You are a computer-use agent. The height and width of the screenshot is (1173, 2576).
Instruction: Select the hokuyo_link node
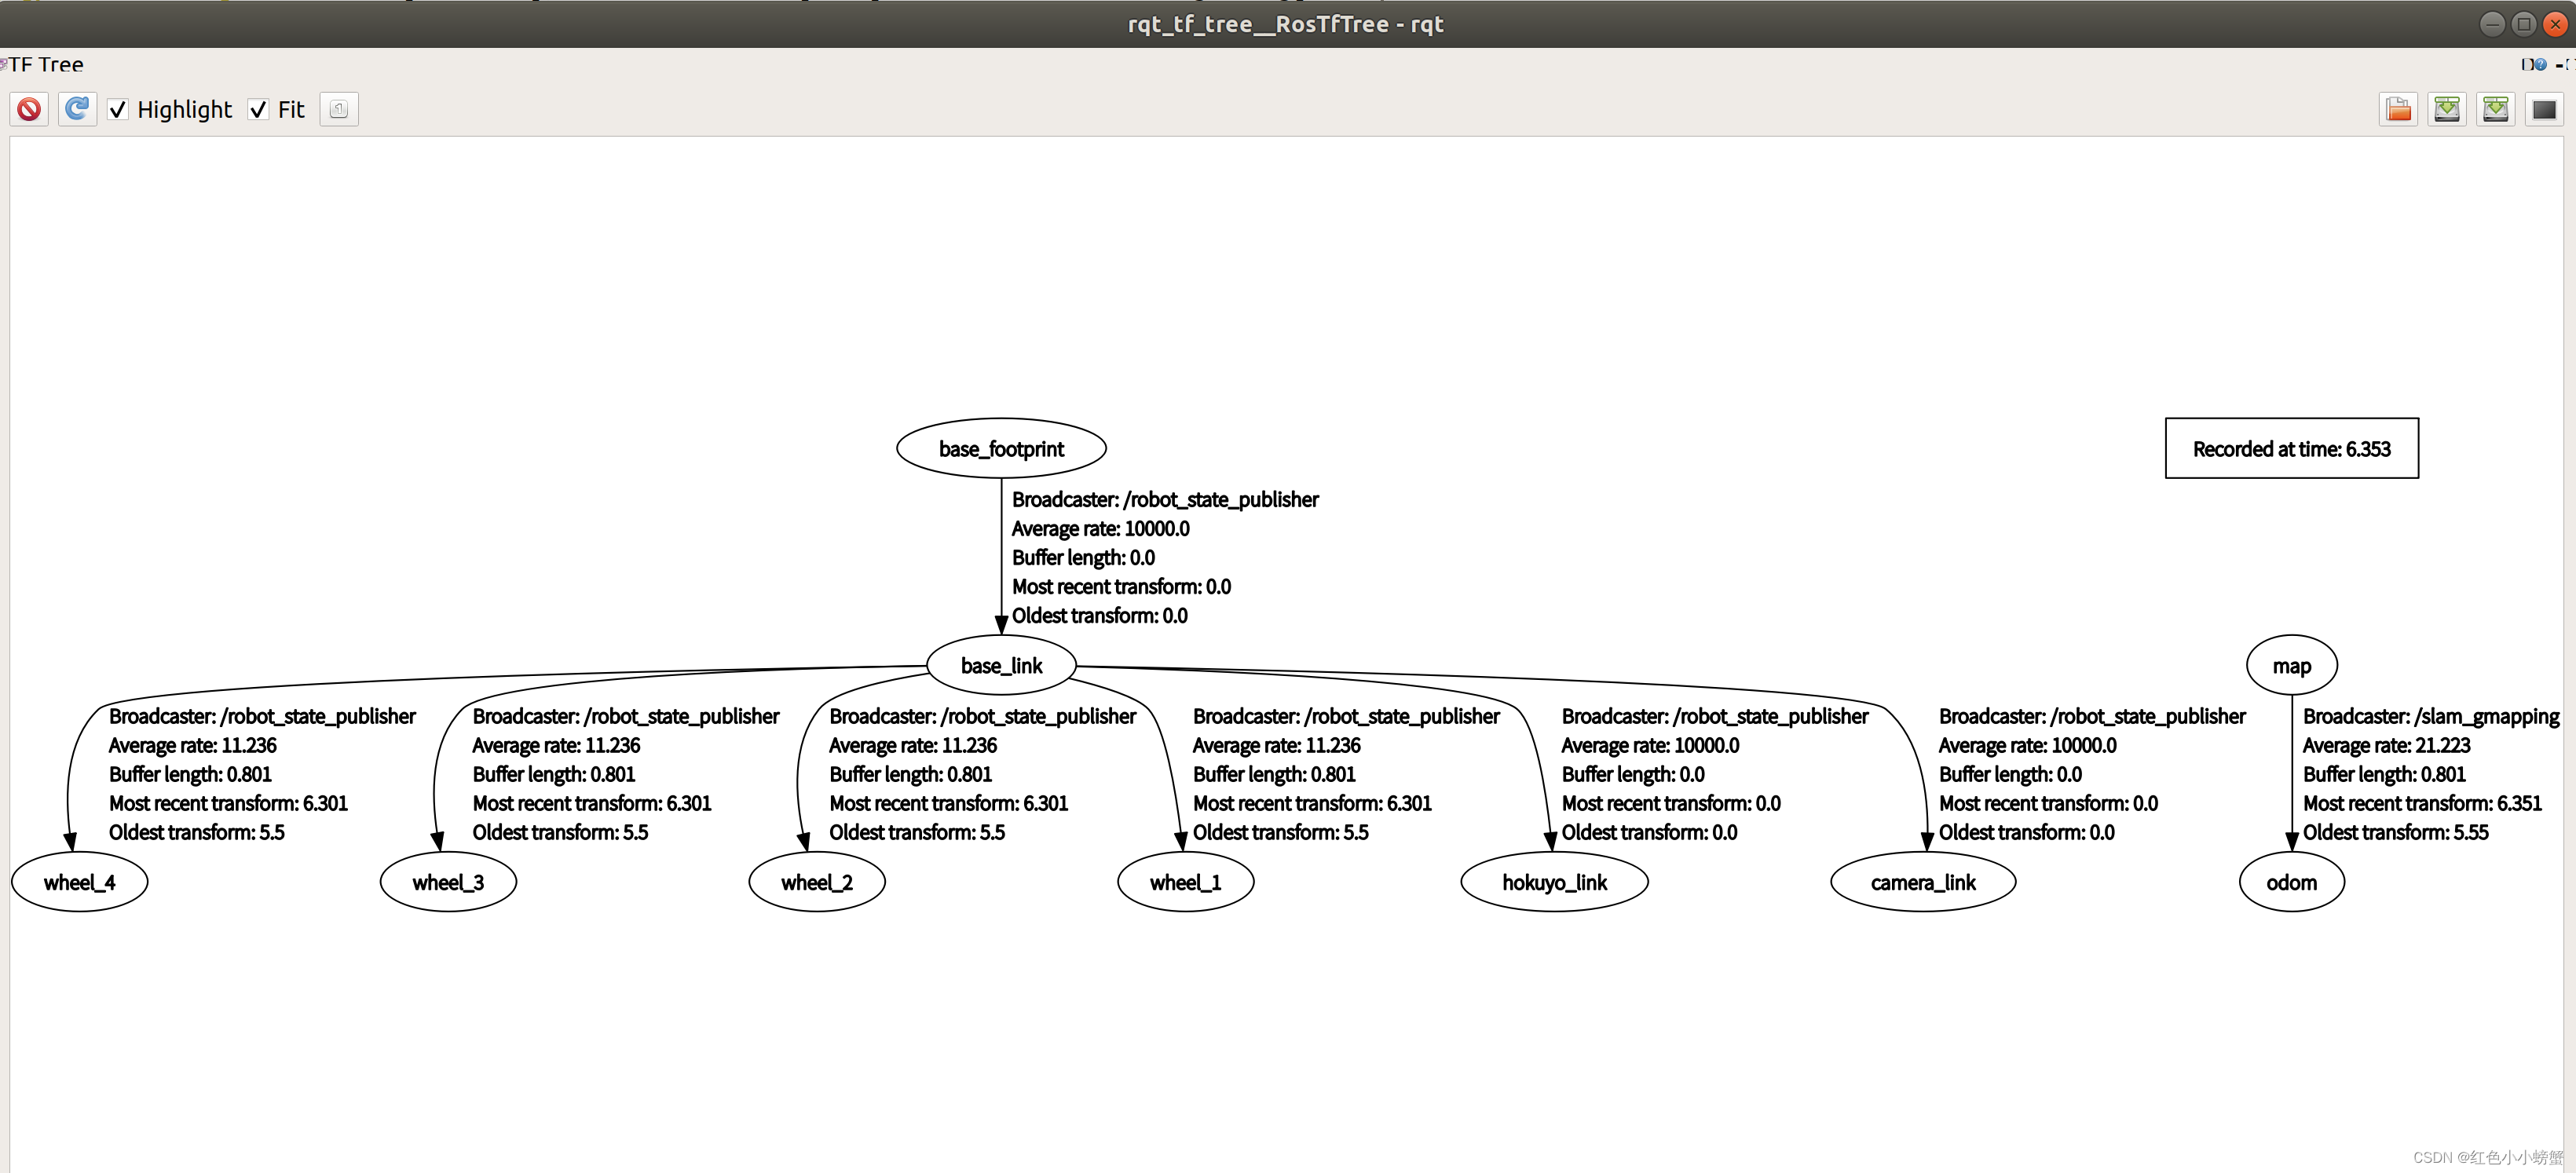point(1555,882)
